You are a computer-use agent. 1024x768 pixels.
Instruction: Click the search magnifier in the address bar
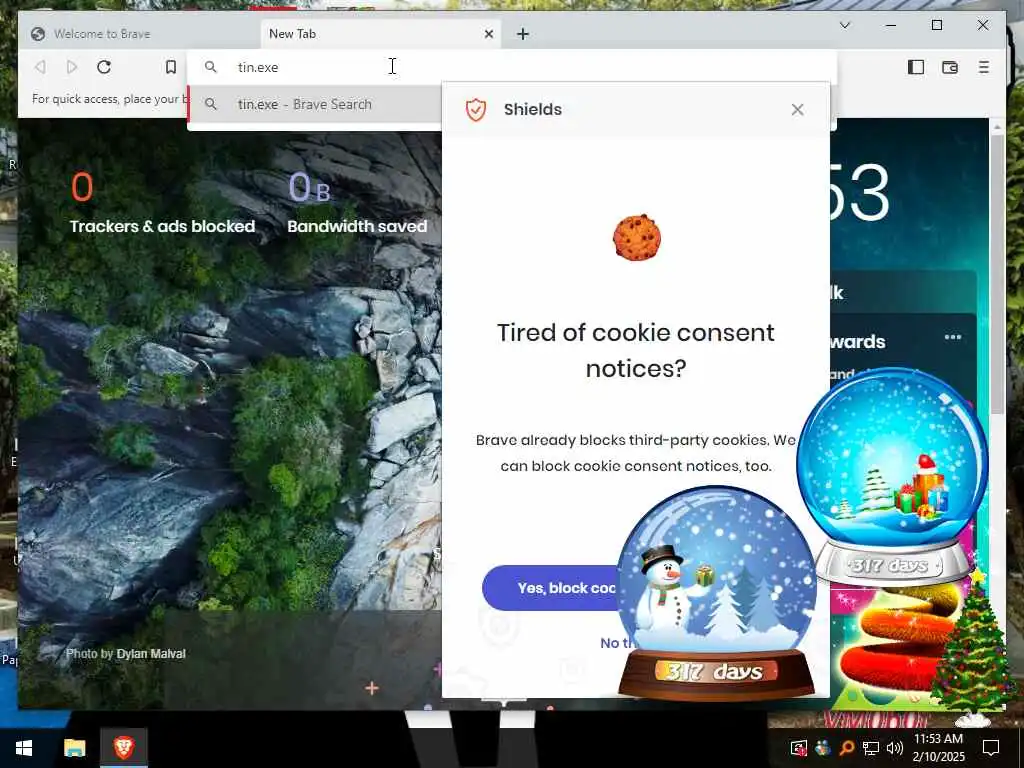coord(210,67)
